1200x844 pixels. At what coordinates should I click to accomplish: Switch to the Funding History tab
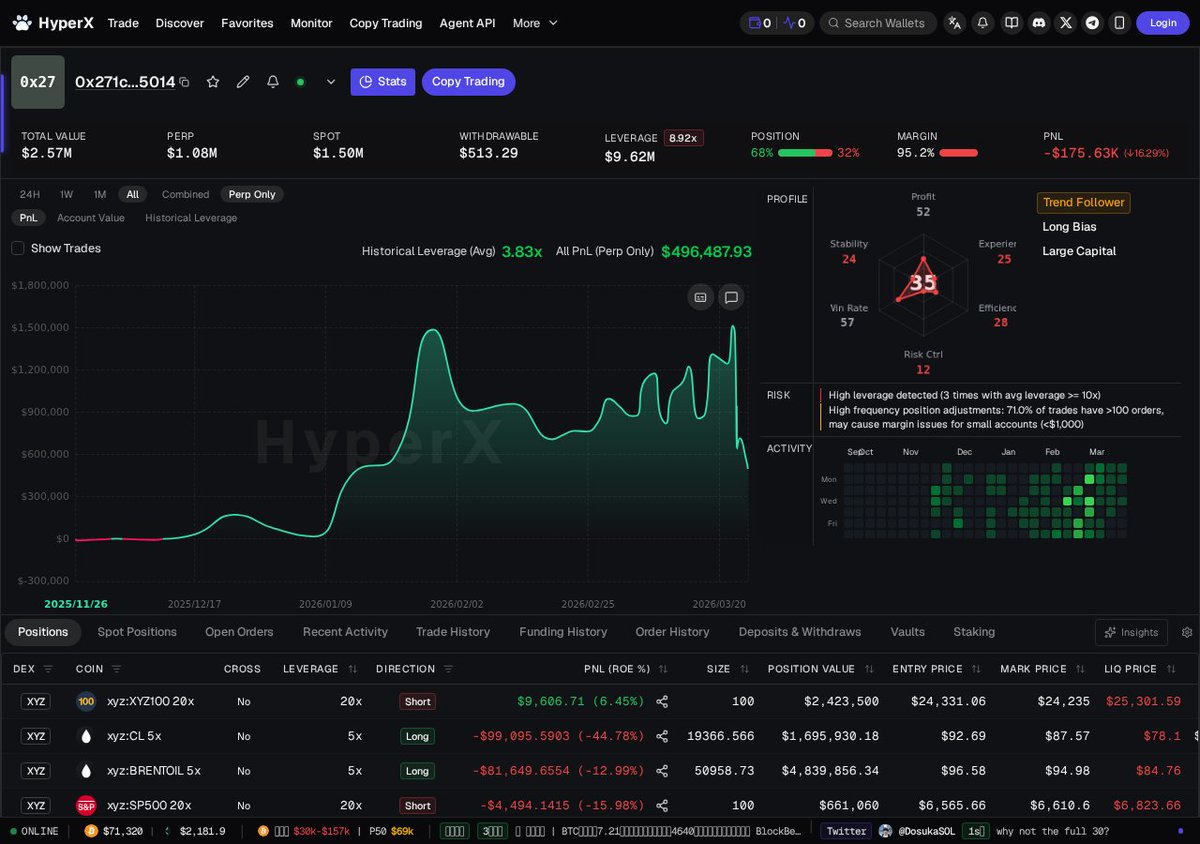click(x=562, y=632)
